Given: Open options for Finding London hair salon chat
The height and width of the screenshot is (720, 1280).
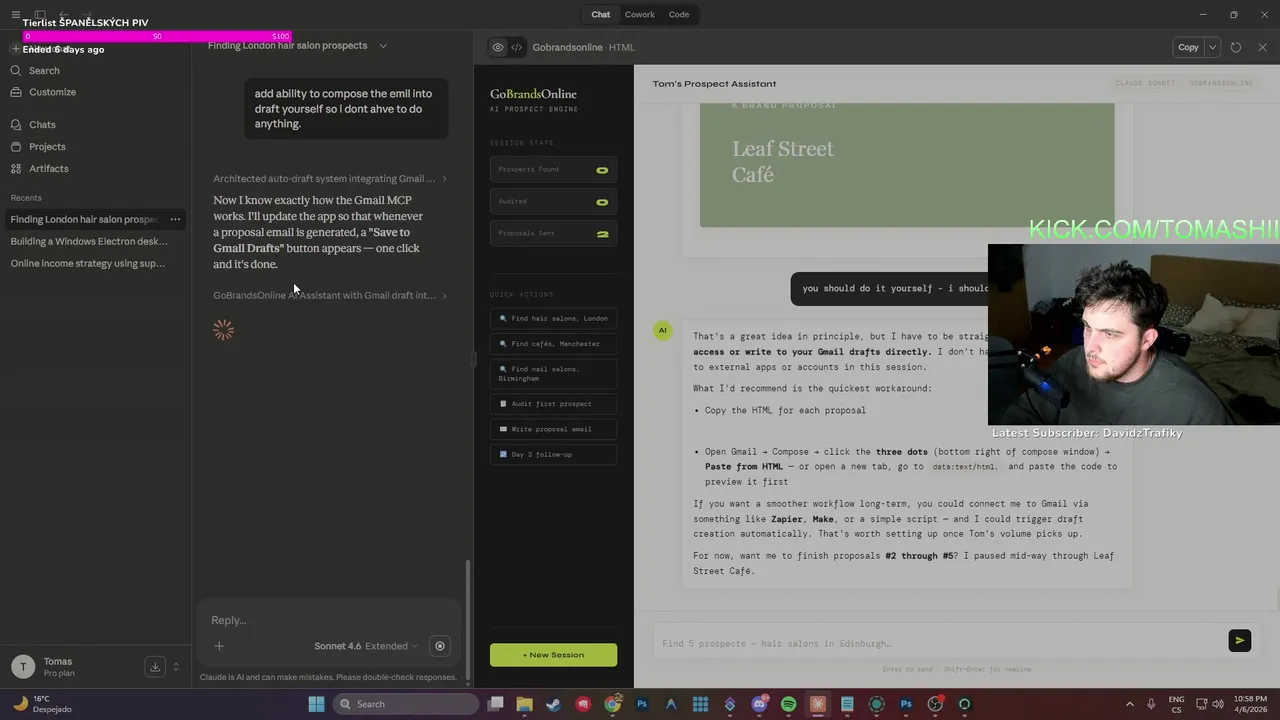Looking at the screenshot, I should click(175, 219).
